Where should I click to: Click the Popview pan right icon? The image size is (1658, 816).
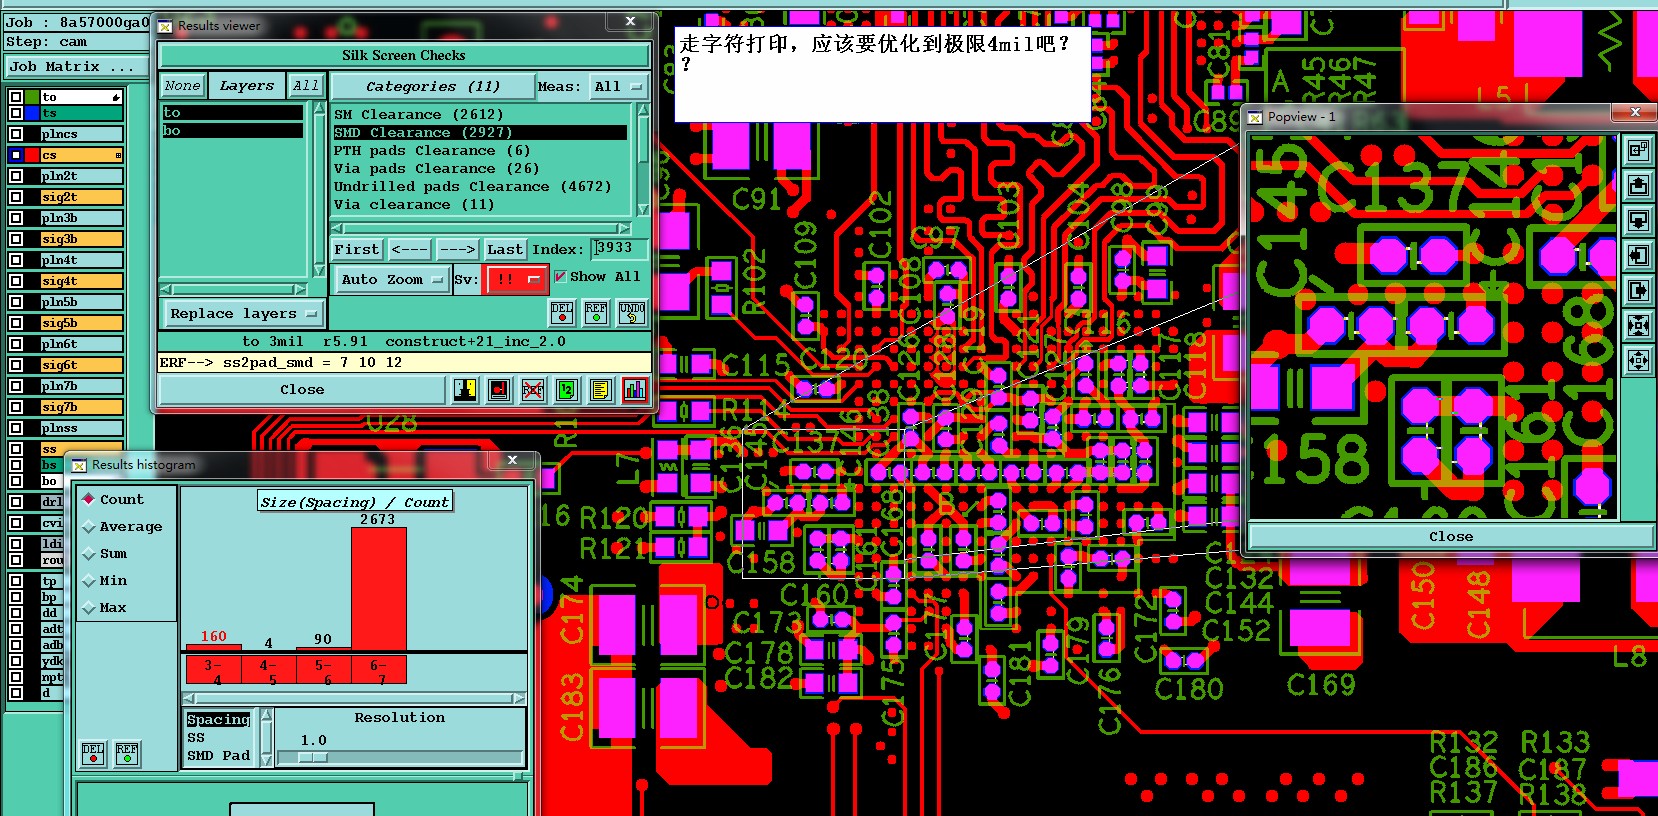coord(1638,290)
